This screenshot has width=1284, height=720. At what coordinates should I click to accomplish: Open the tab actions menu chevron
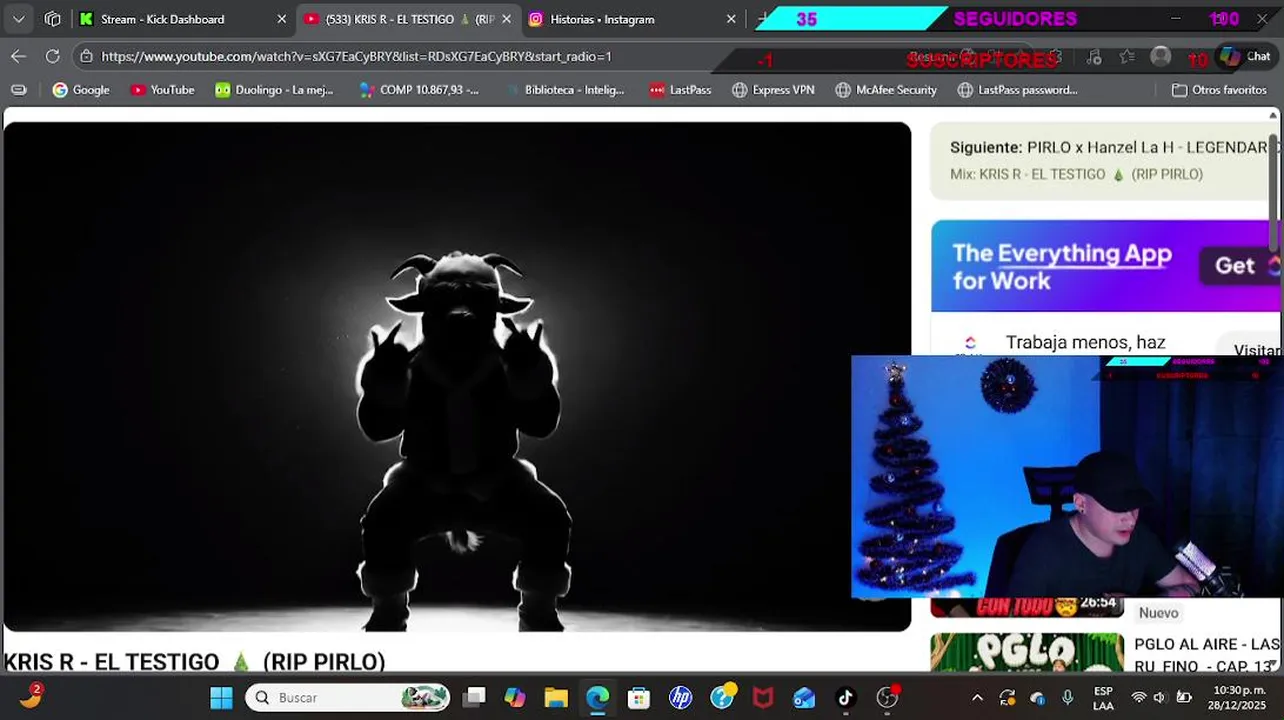pos(18,19)
